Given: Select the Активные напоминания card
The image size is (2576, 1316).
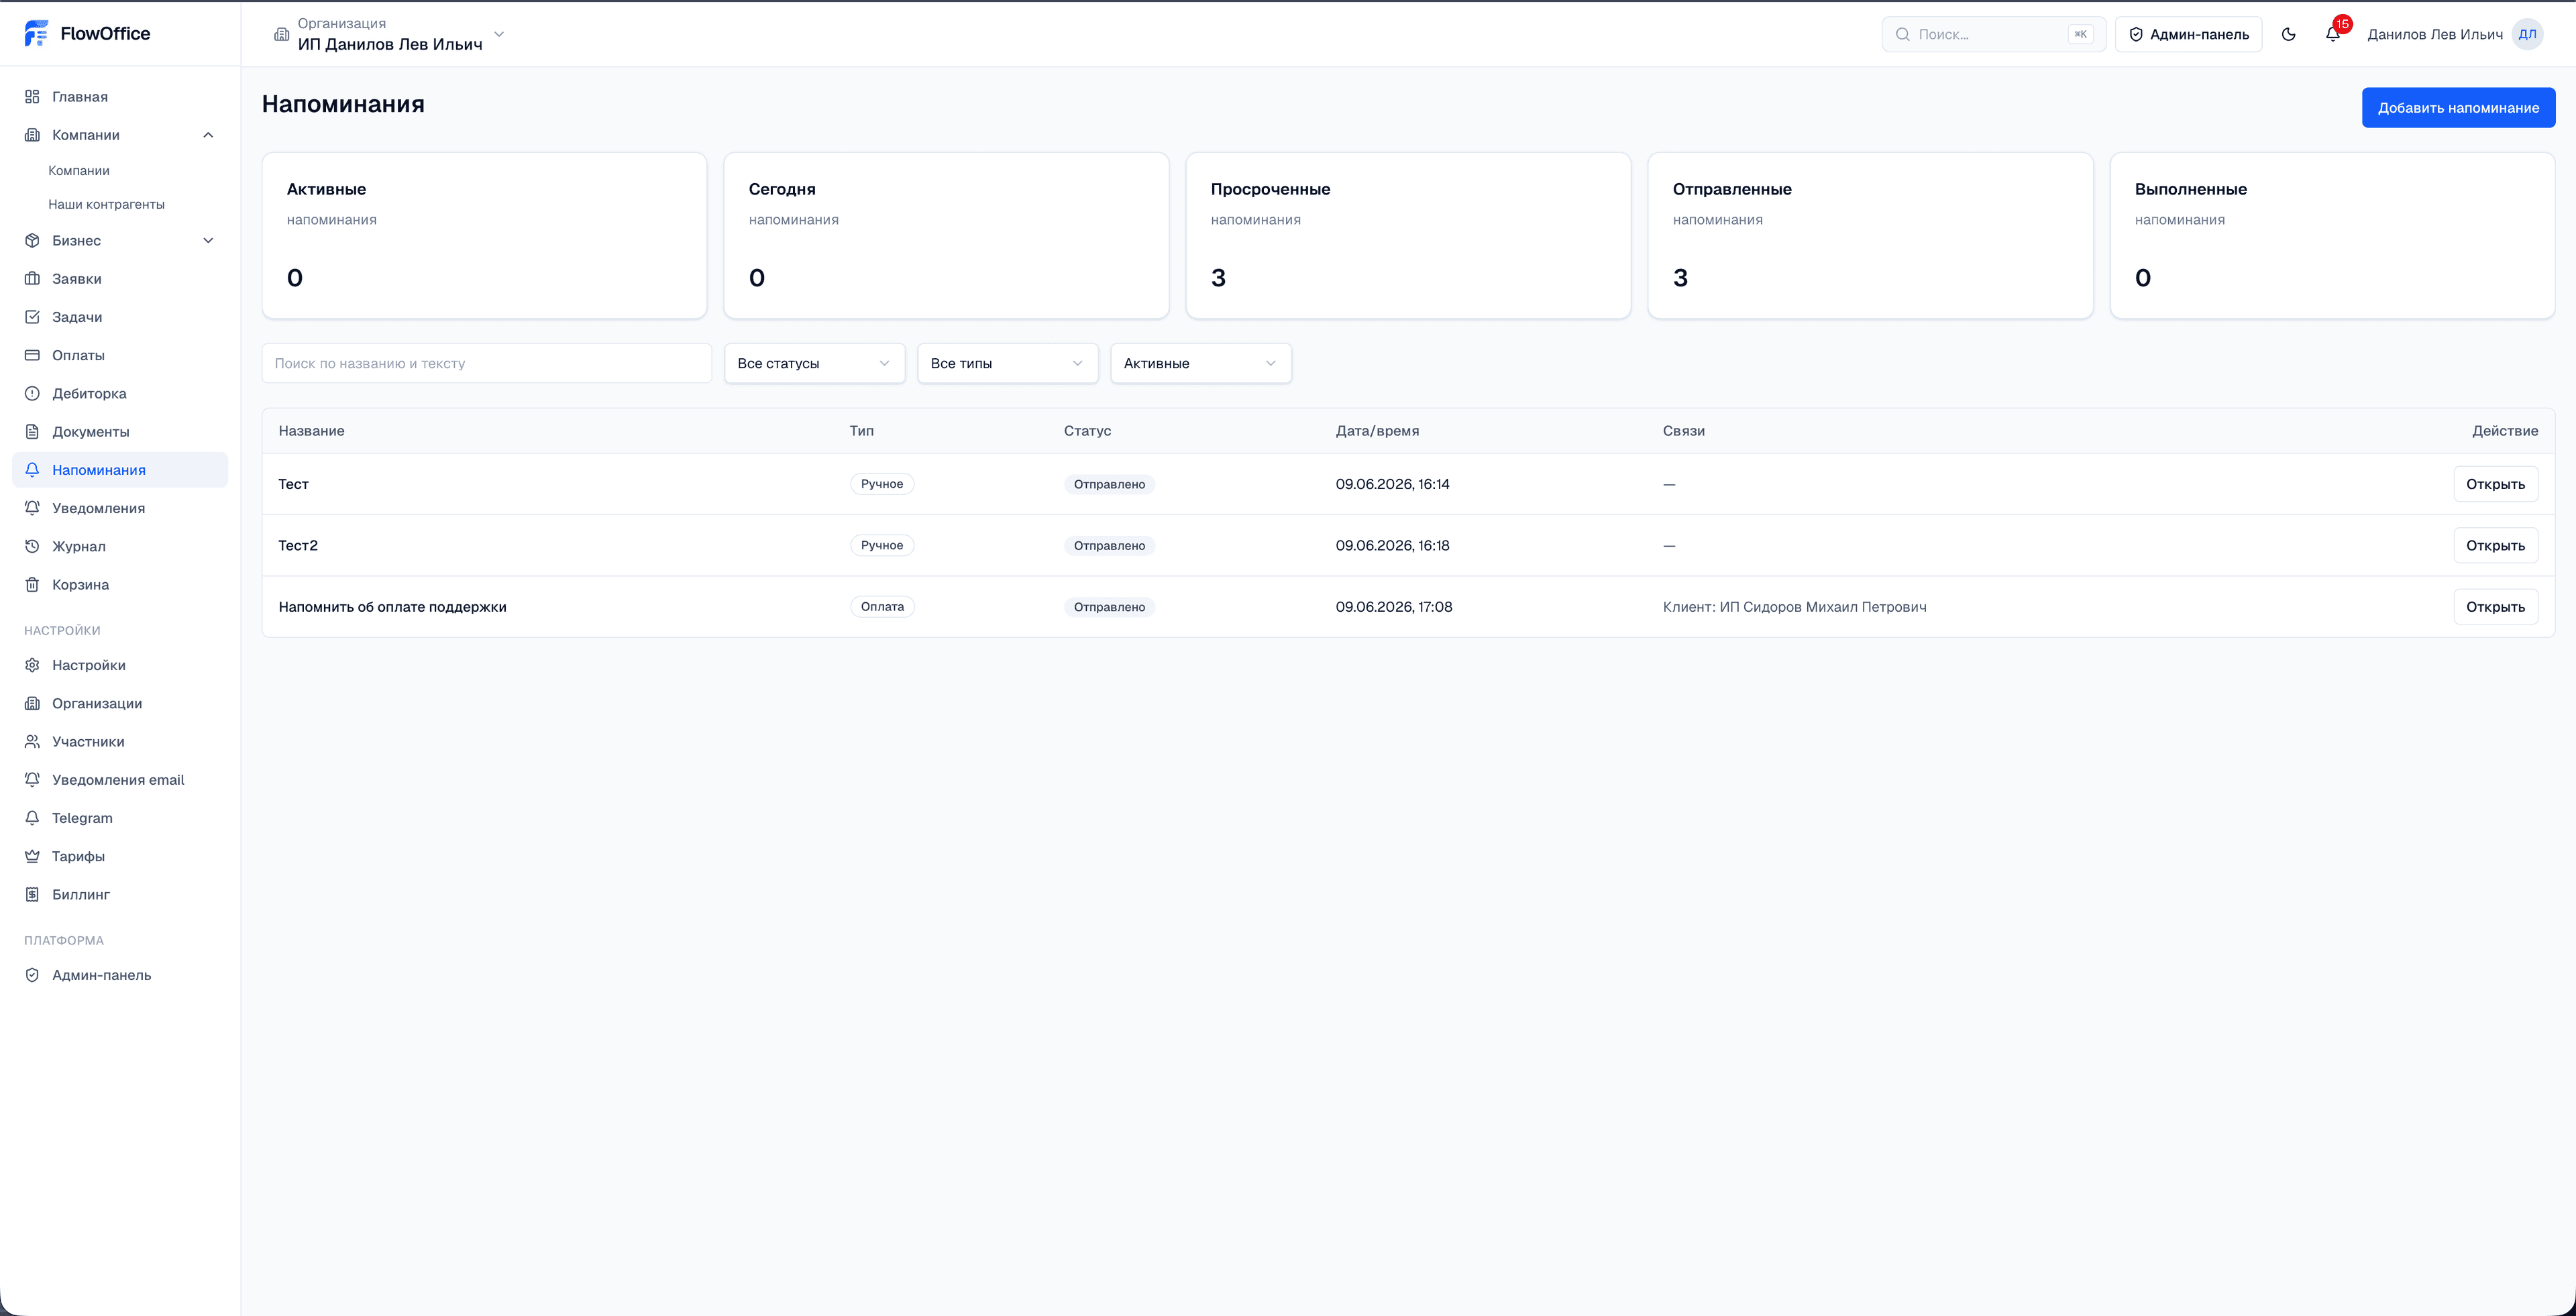Looking at the screenshot, I should (484, 236).
